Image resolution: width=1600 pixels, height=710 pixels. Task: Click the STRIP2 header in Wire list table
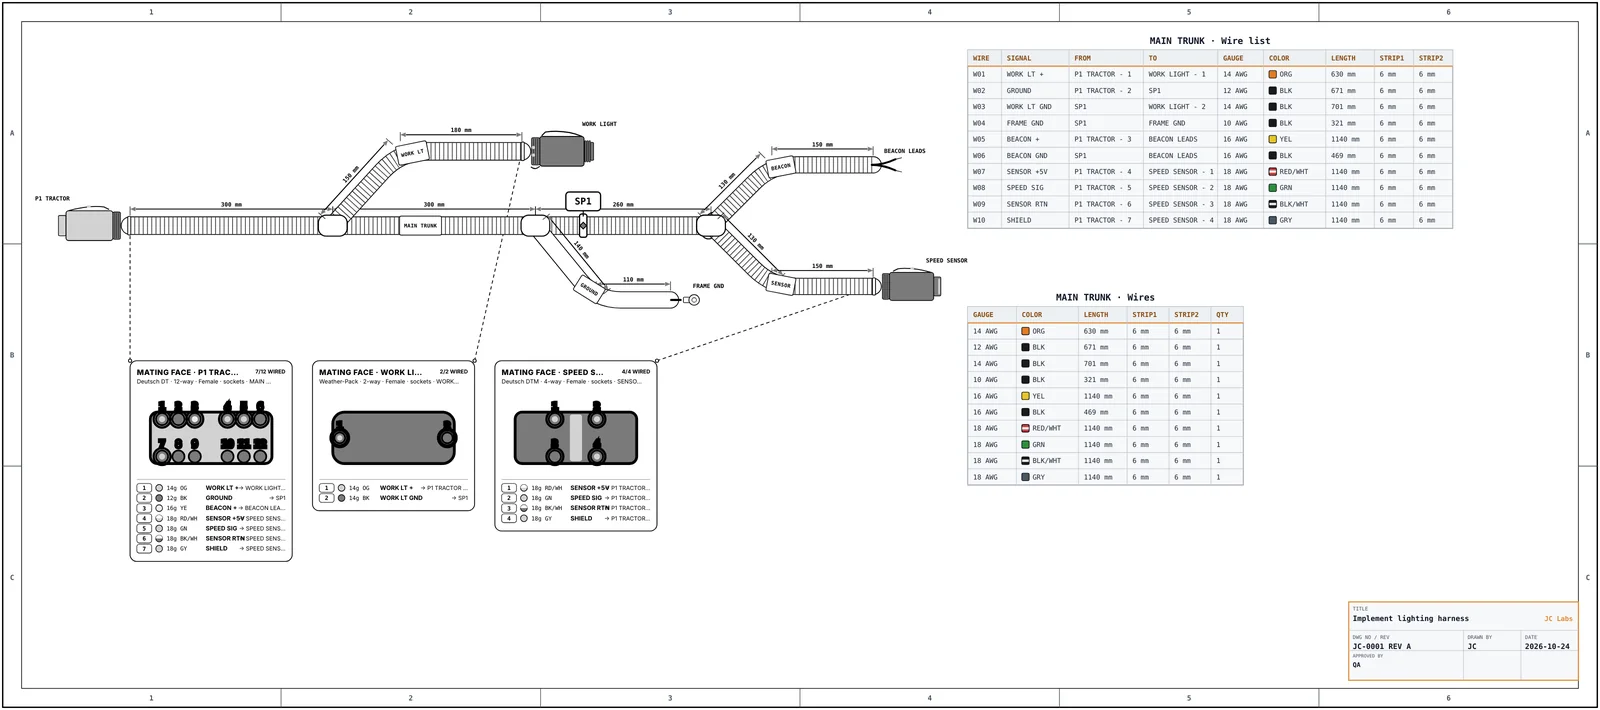coord(1431,58)
